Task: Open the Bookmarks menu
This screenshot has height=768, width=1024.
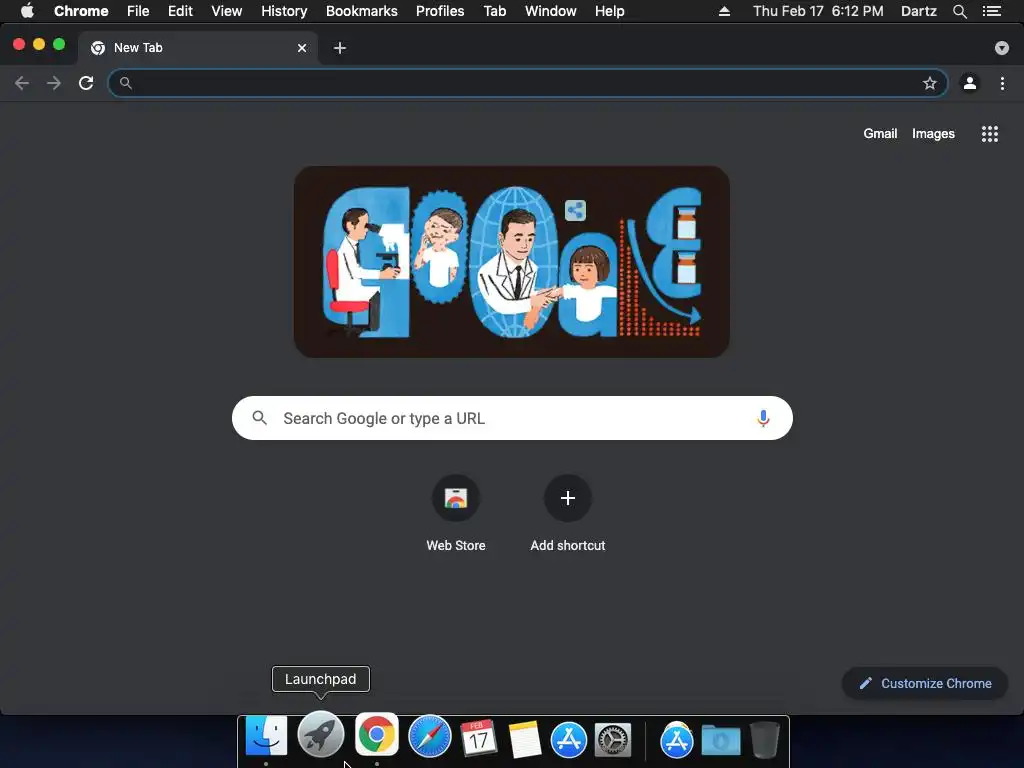Action: (x=362, y=11)
